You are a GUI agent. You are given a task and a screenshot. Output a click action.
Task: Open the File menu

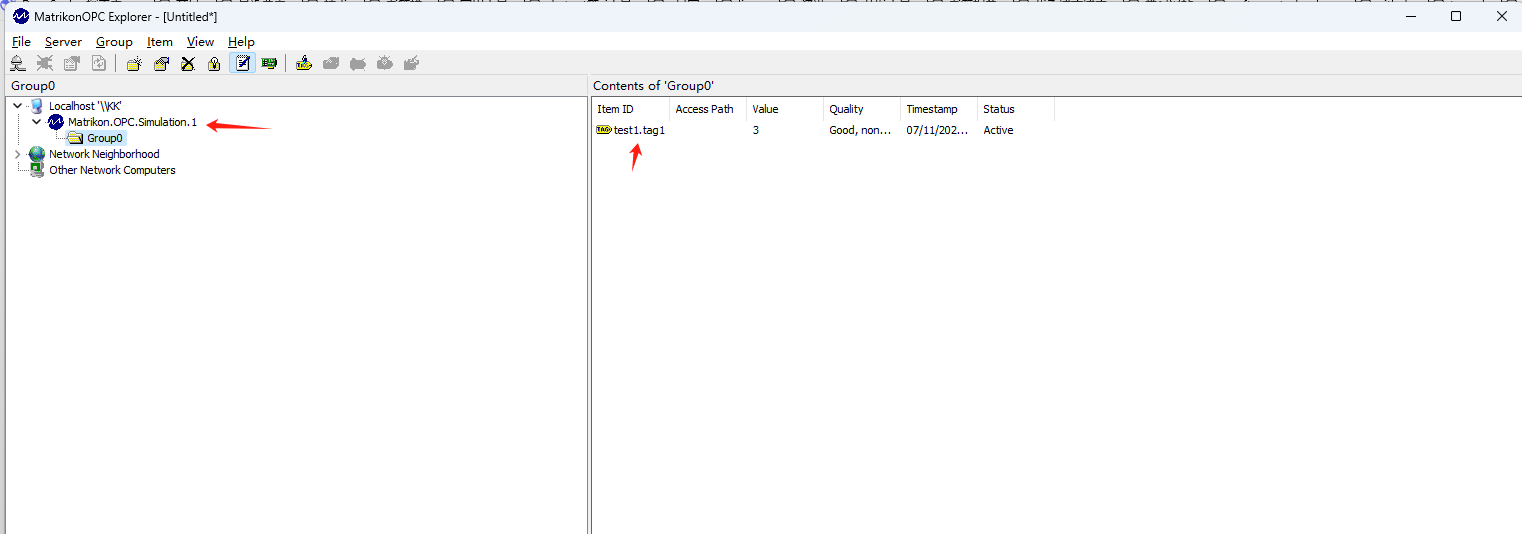coord(21,42)
